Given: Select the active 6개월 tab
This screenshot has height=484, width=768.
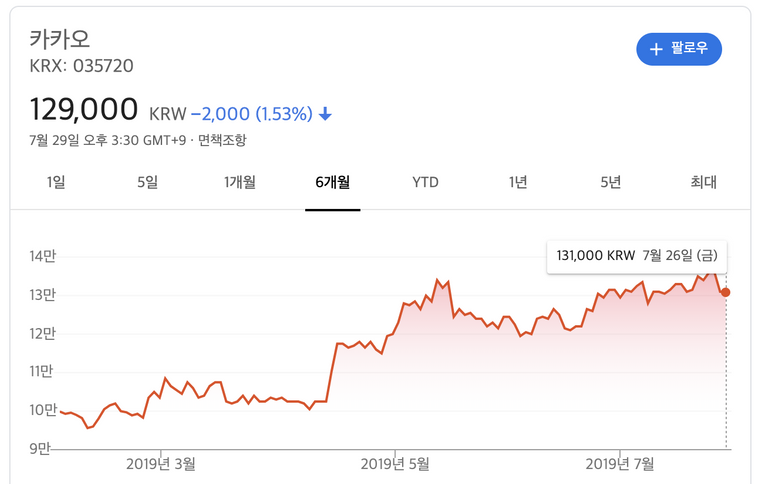Looking at the screenshot, I should [x=332, y=182].
